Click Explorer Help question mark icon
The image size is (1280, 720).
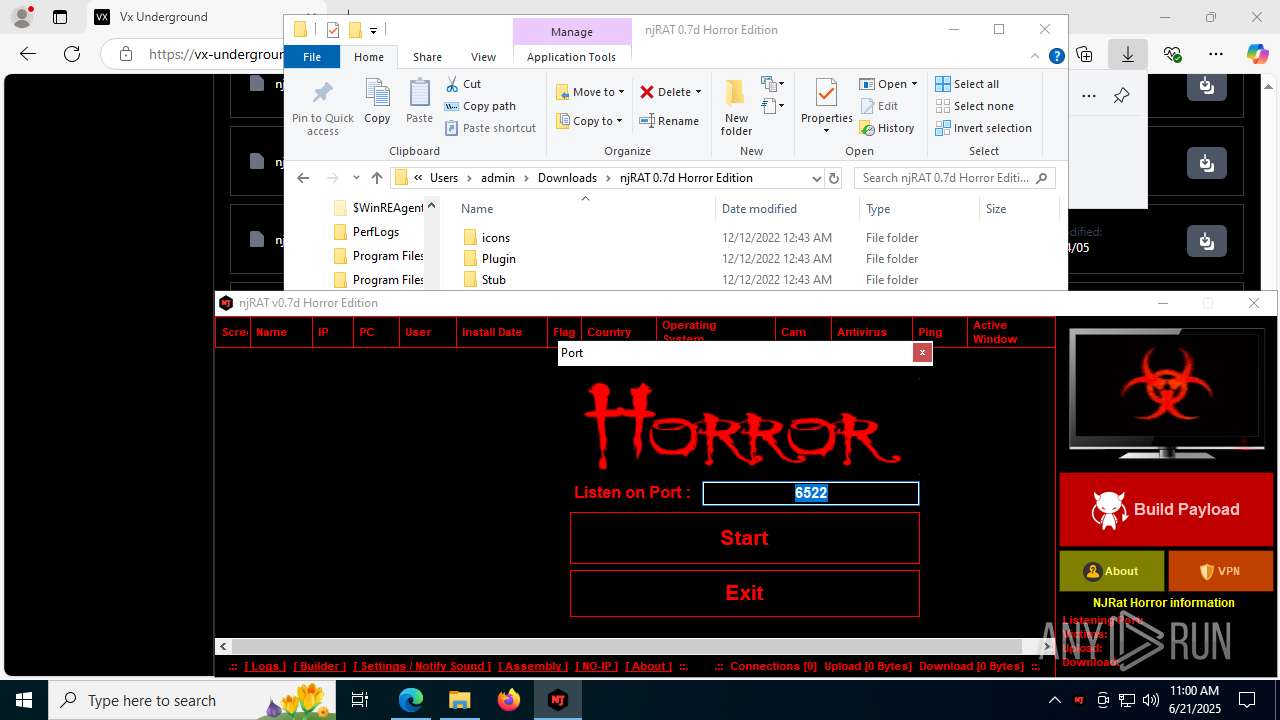coord(1056,57)
